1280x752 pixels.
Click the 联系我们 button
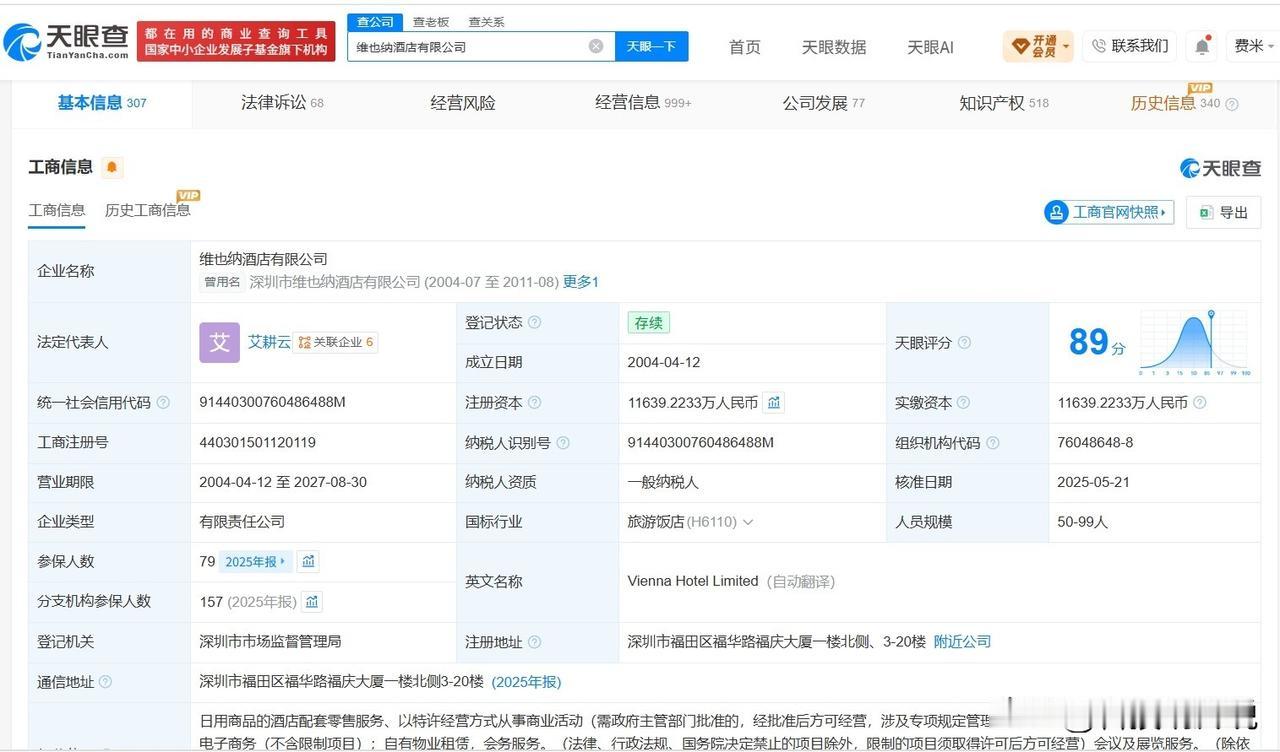[1130, 46]
